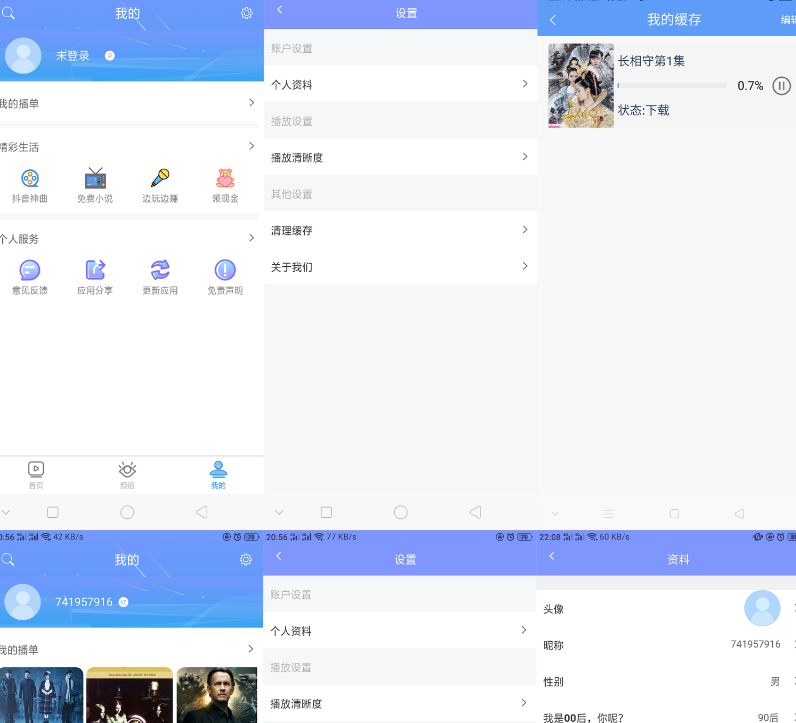This screenshot has height=723, width=796.
Task: Open settings gear in bottom-left 我的 screen
Action: pos(246,560)
